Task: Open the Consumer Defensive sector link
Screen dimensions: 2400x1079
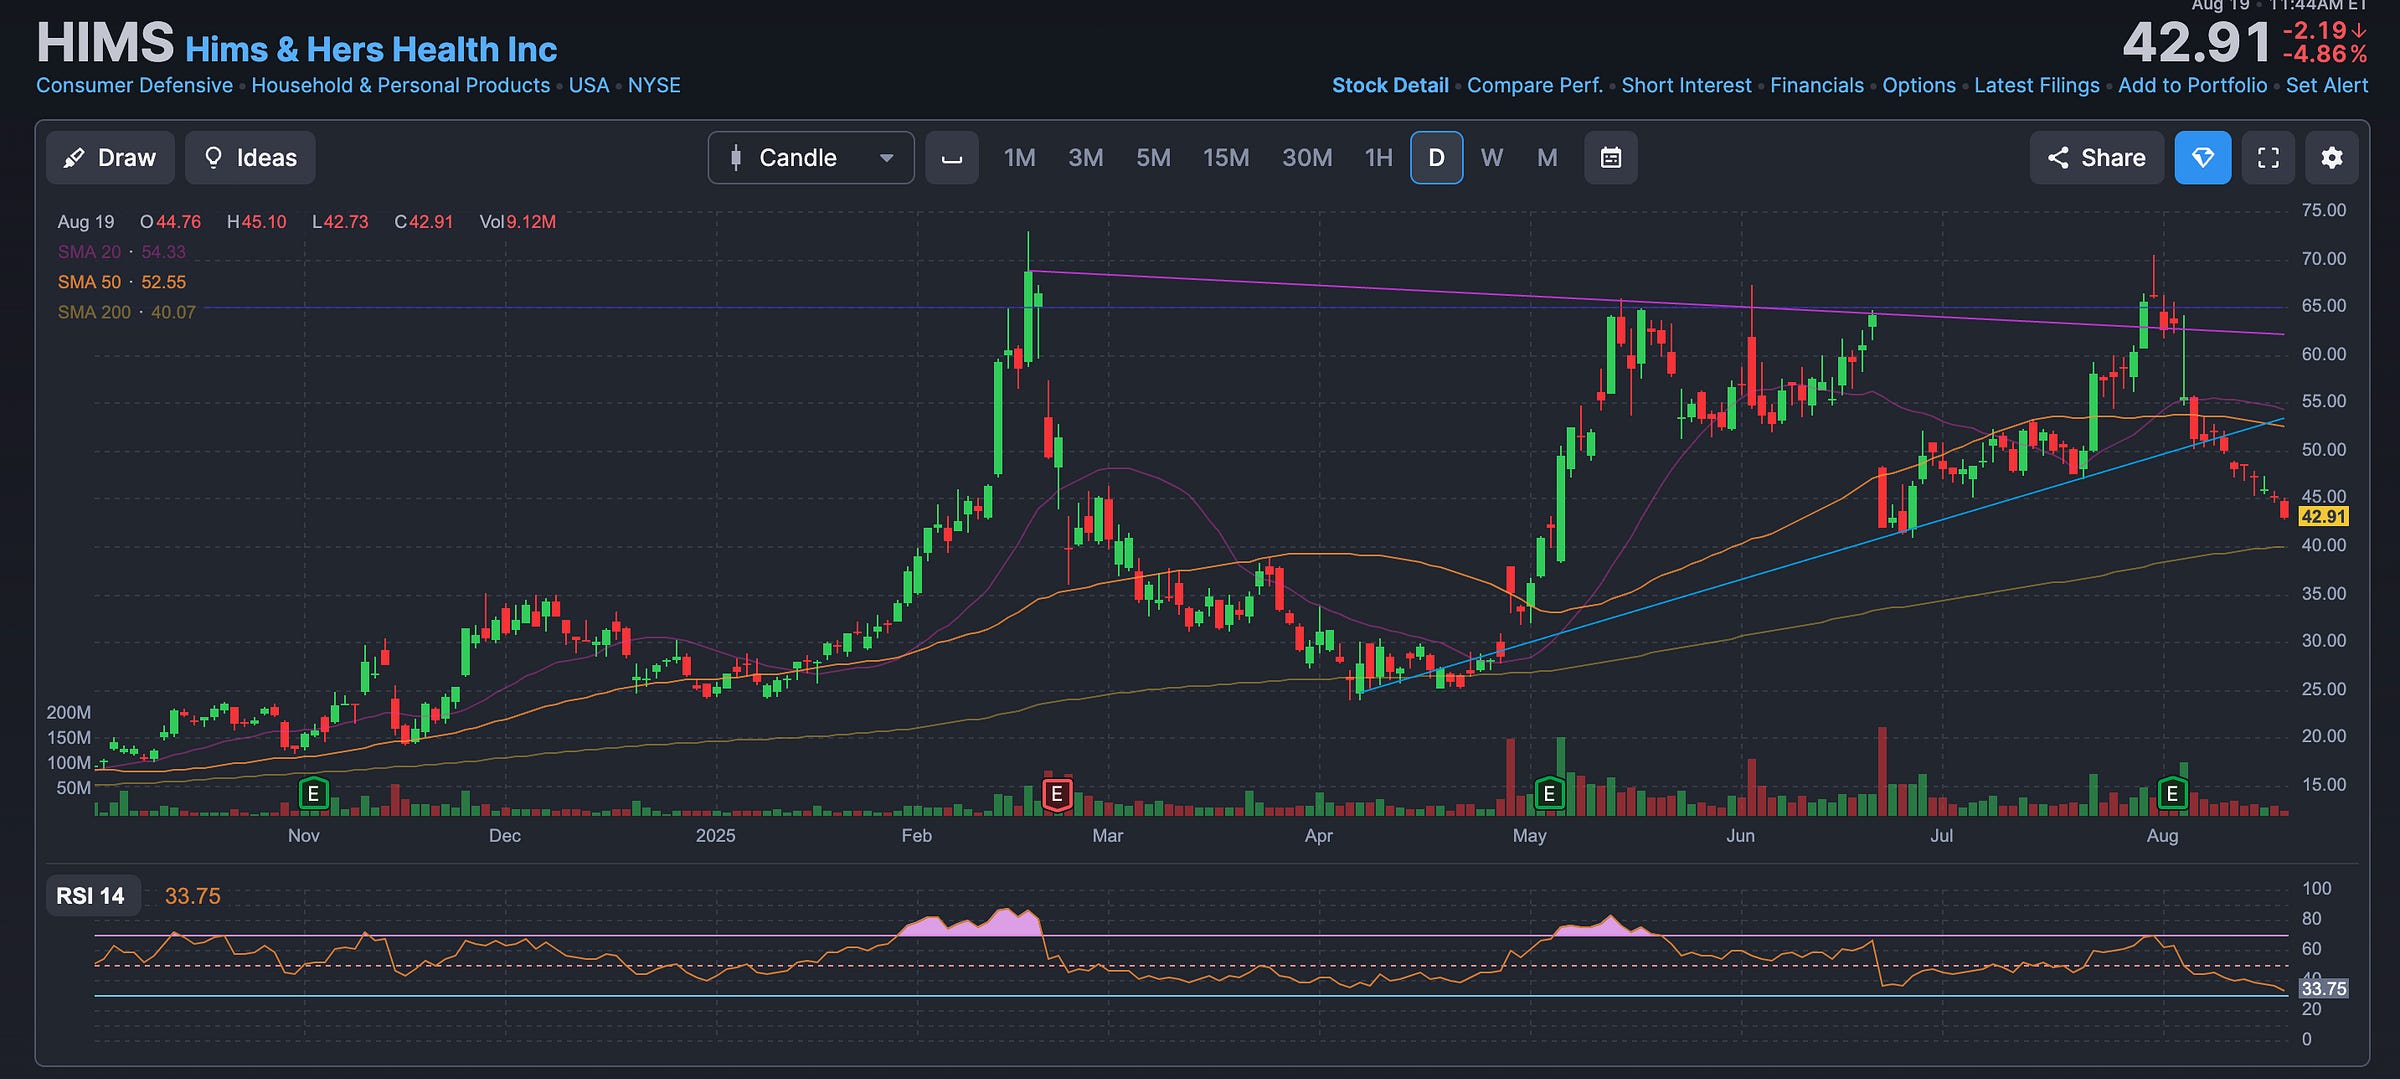Action: coord(134,86)
